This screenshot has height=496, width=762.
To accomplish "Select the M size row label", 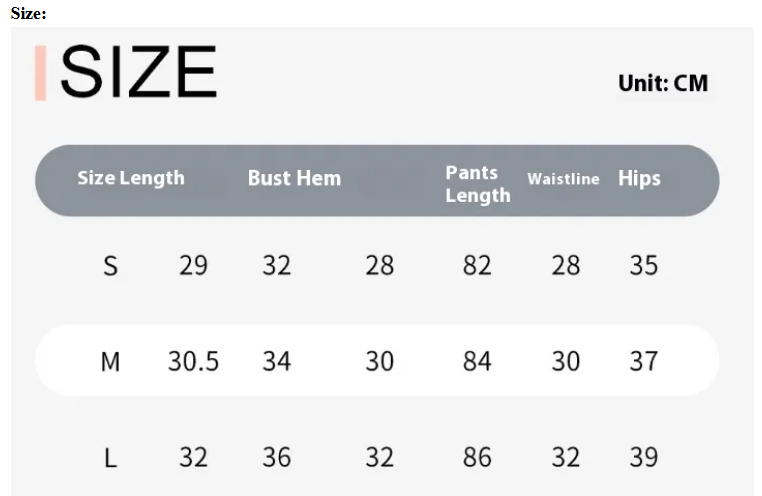I will [x=110, y=361].
